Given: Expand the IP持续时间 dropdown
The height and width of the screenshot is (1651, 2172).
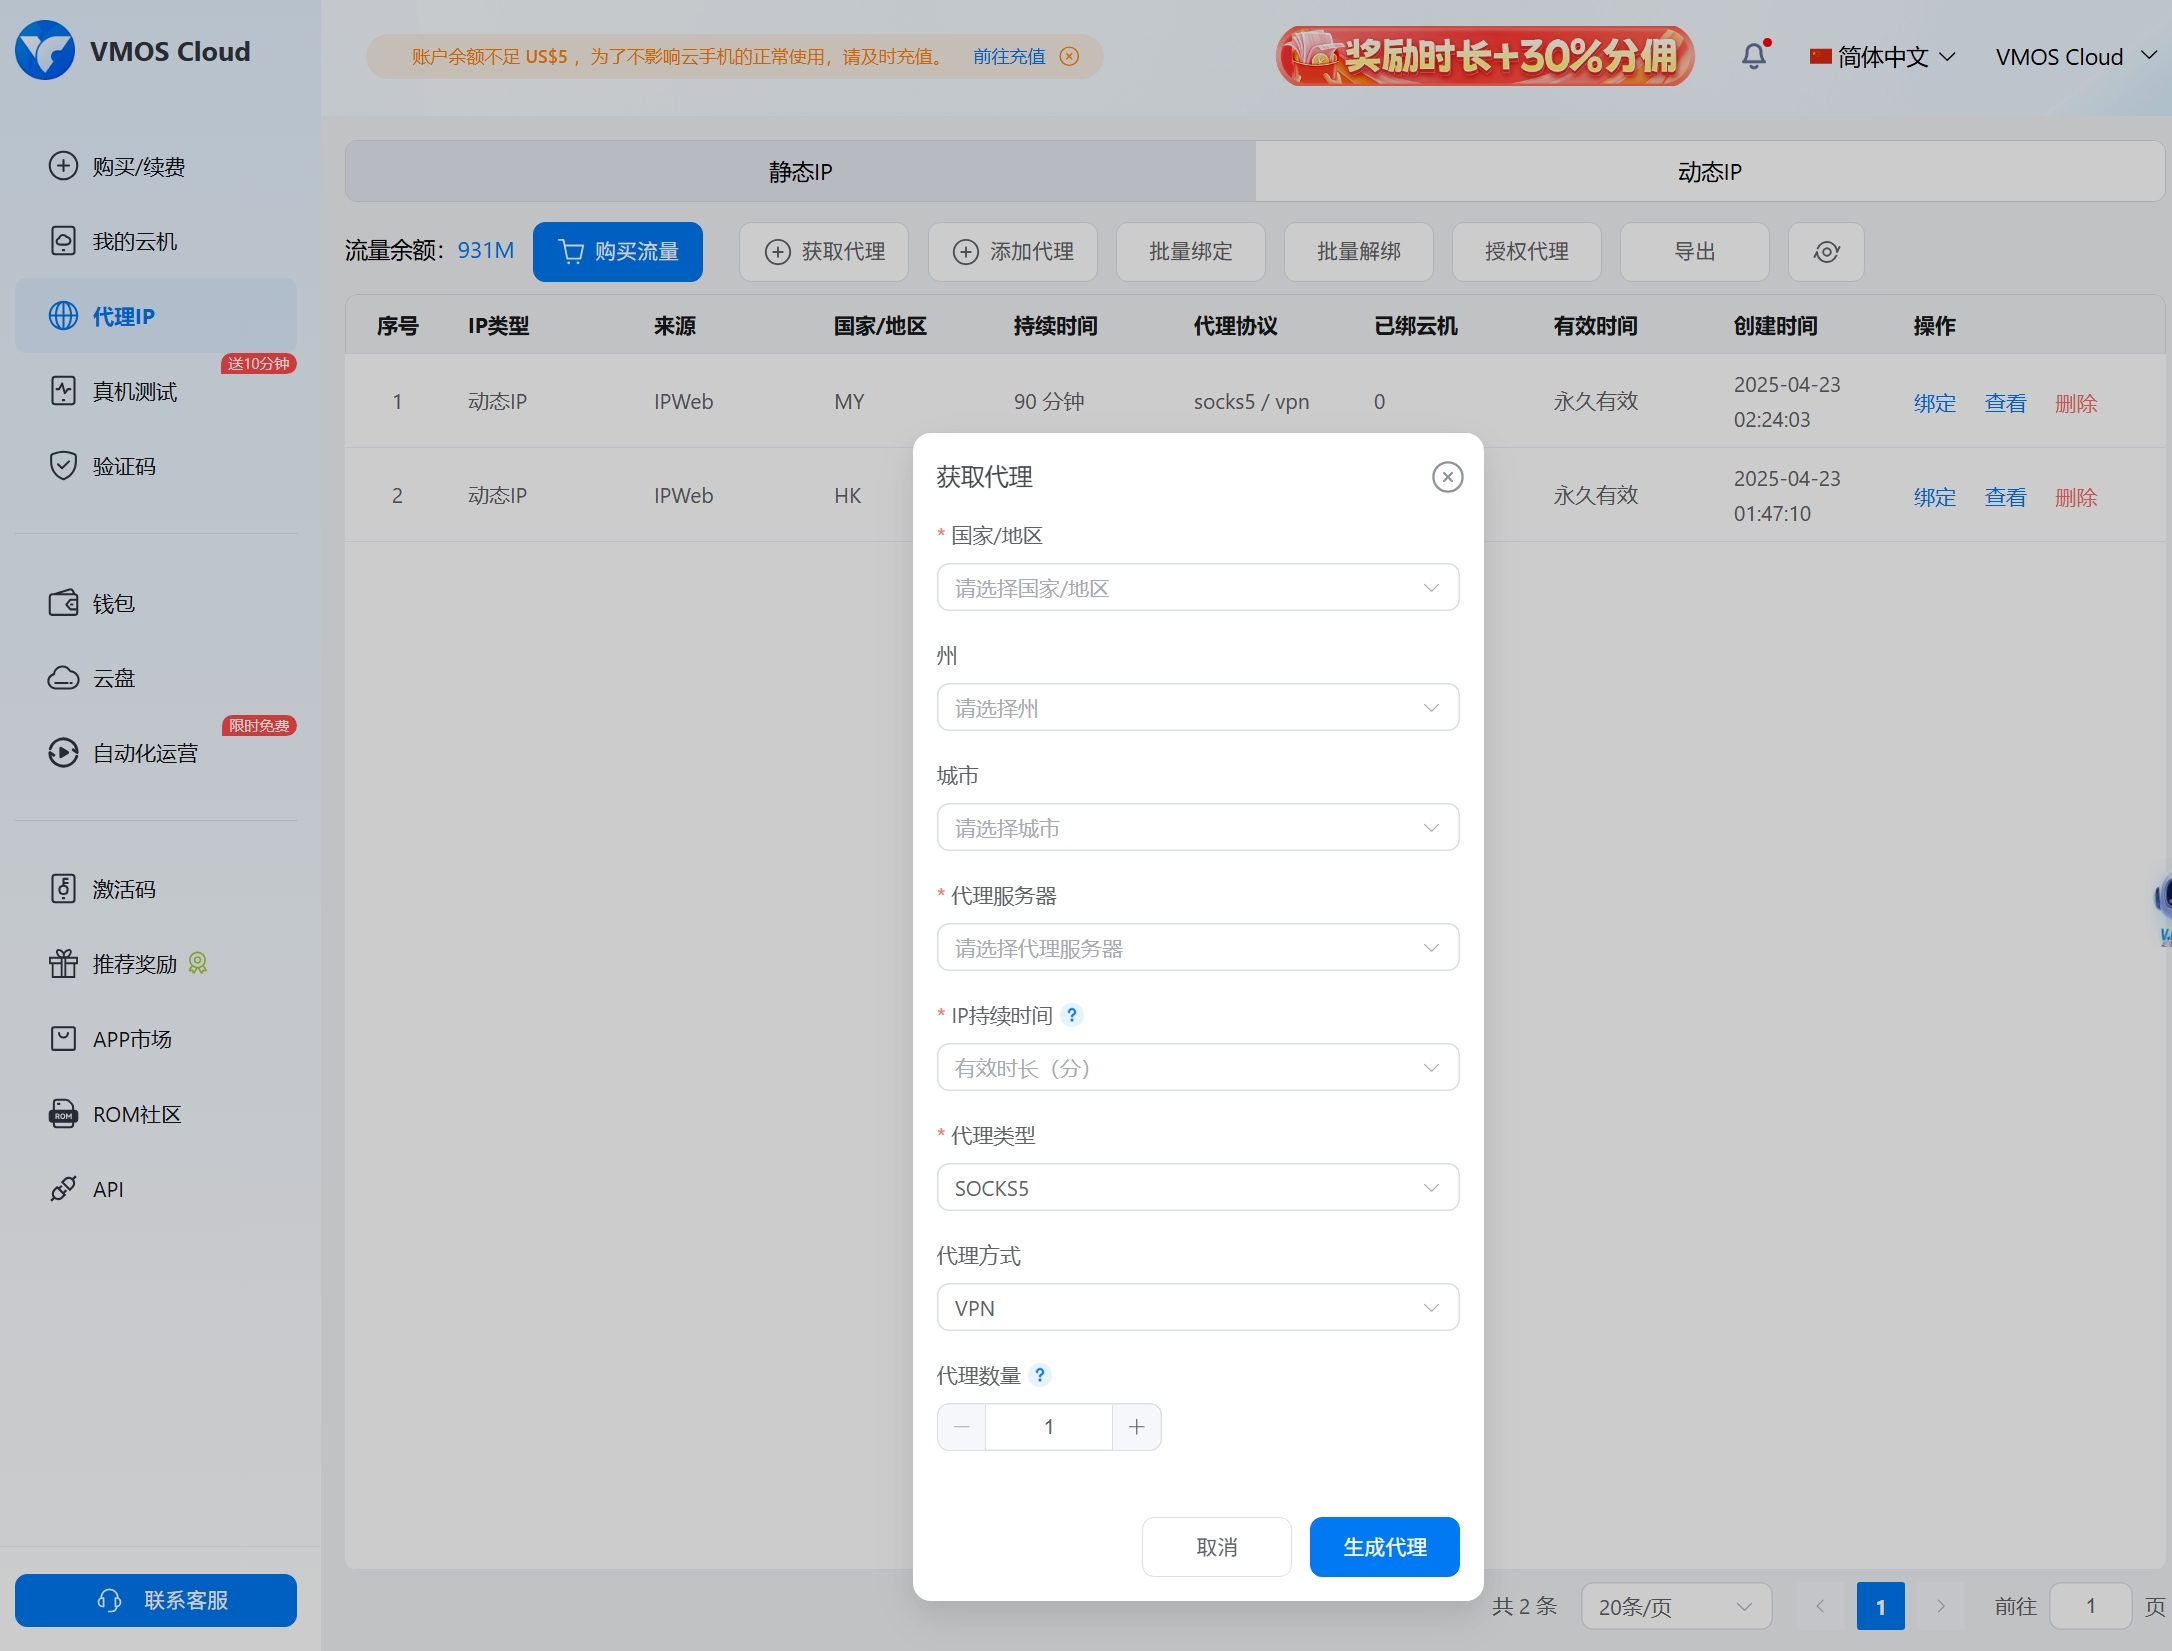Looking at the screenshot, I should [1198, 1067].
